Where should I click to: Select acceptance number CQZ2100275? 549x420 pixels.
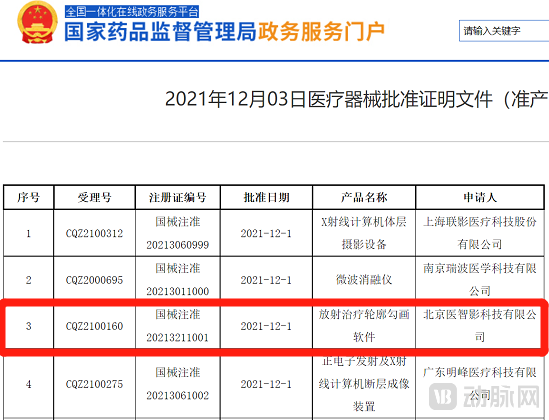pyautogui.click(x=95, y=384)
